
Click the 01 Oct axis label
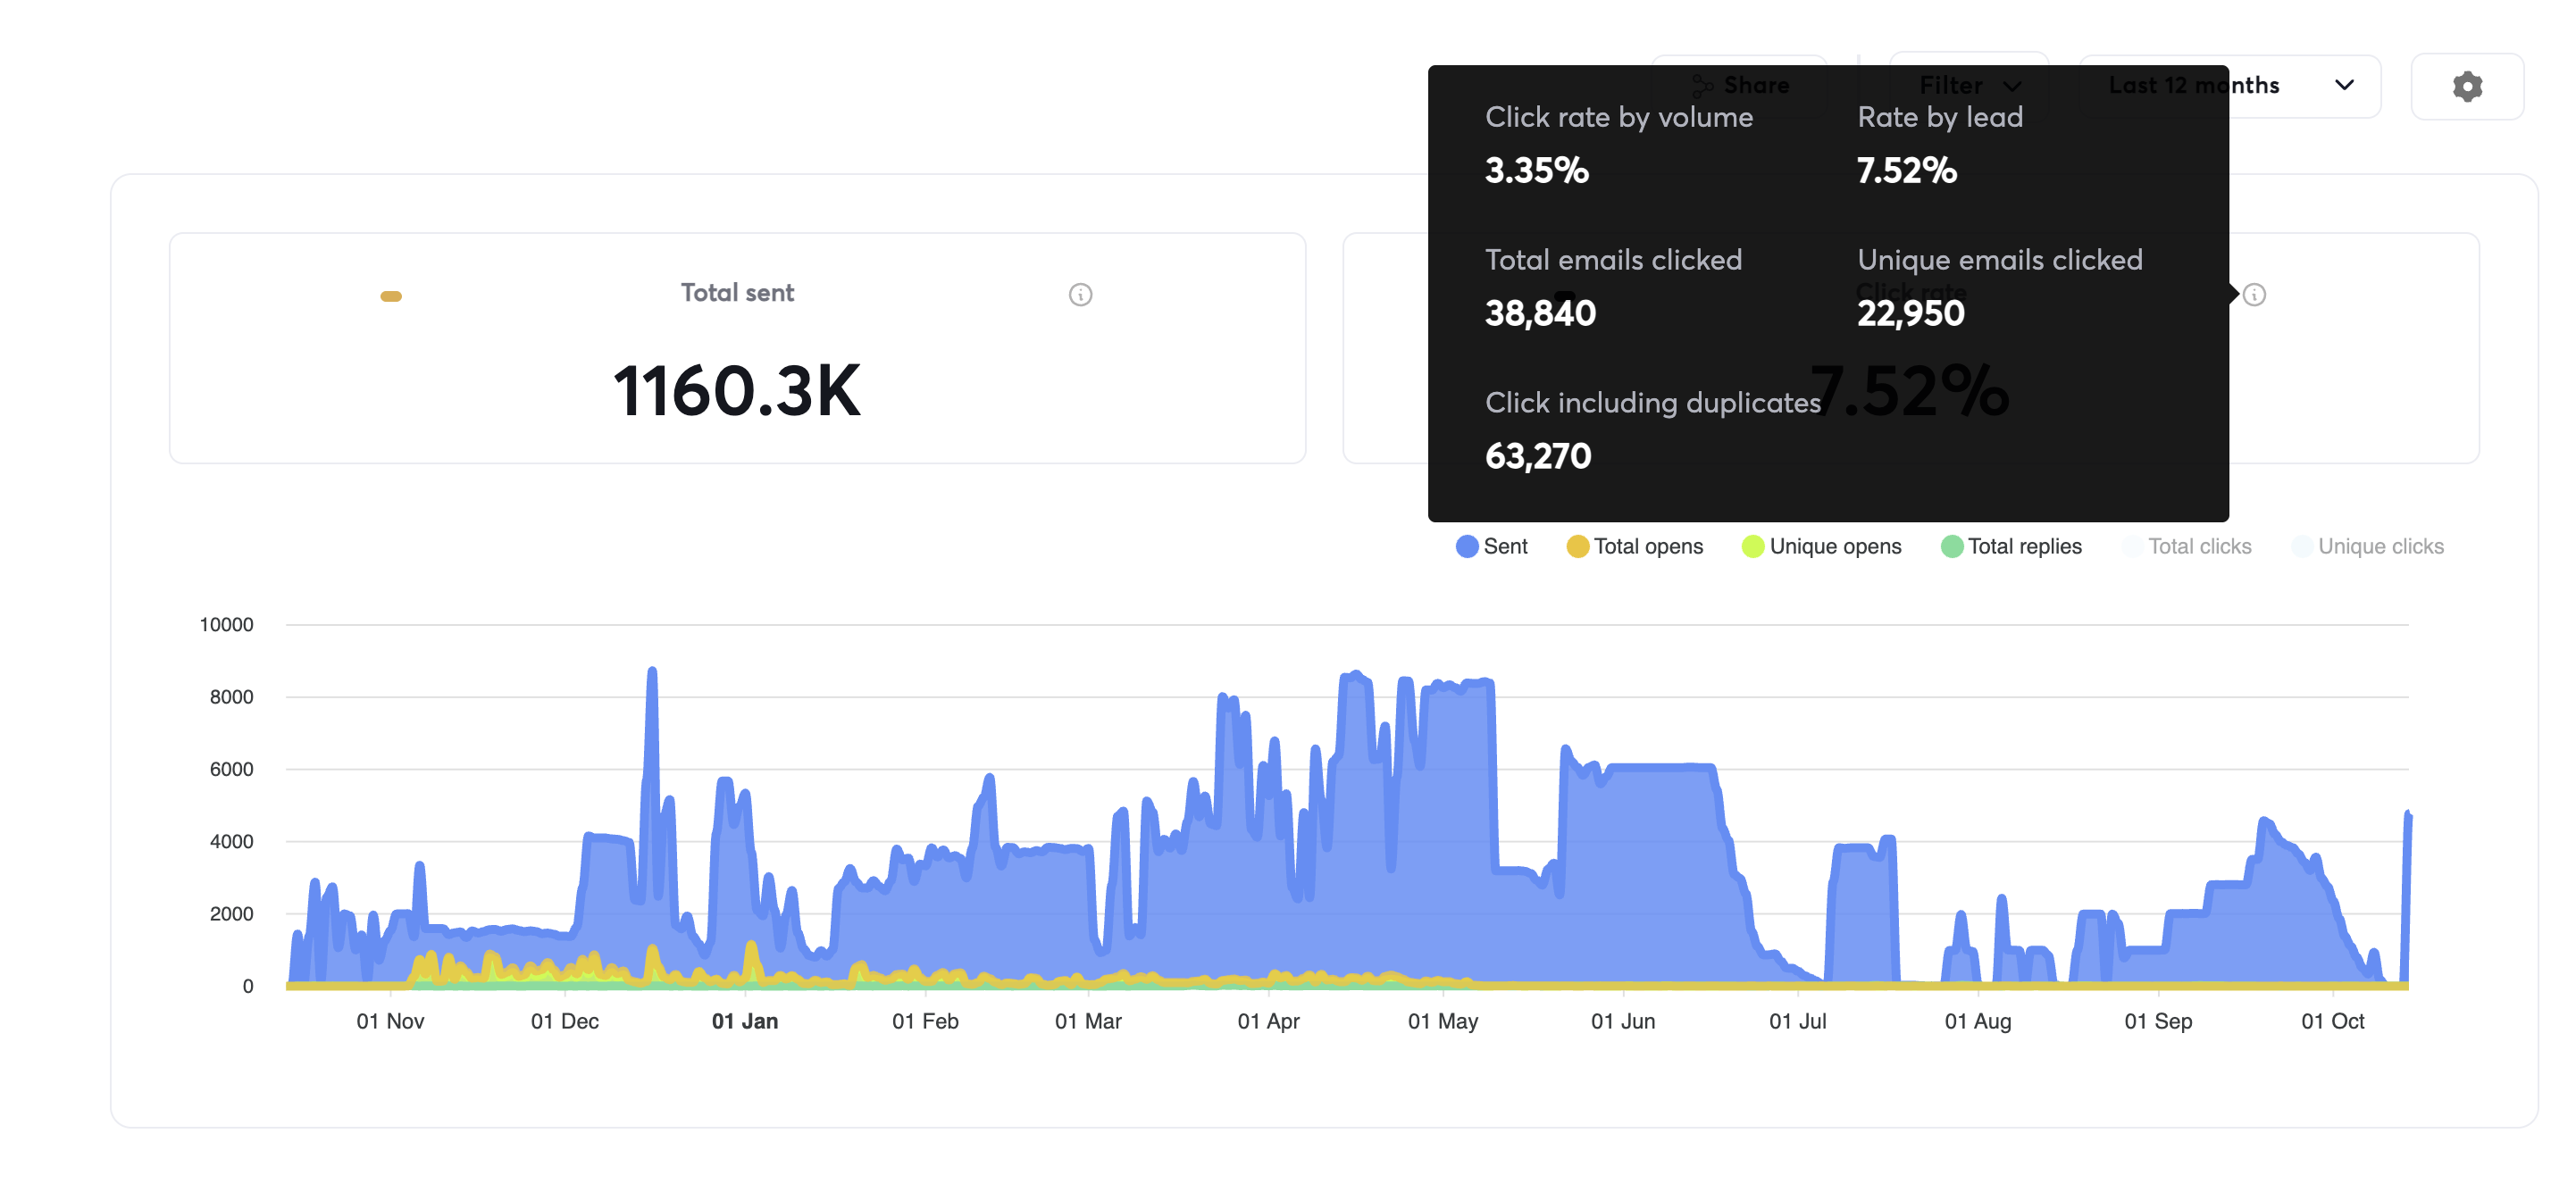pos(2332,1021)
